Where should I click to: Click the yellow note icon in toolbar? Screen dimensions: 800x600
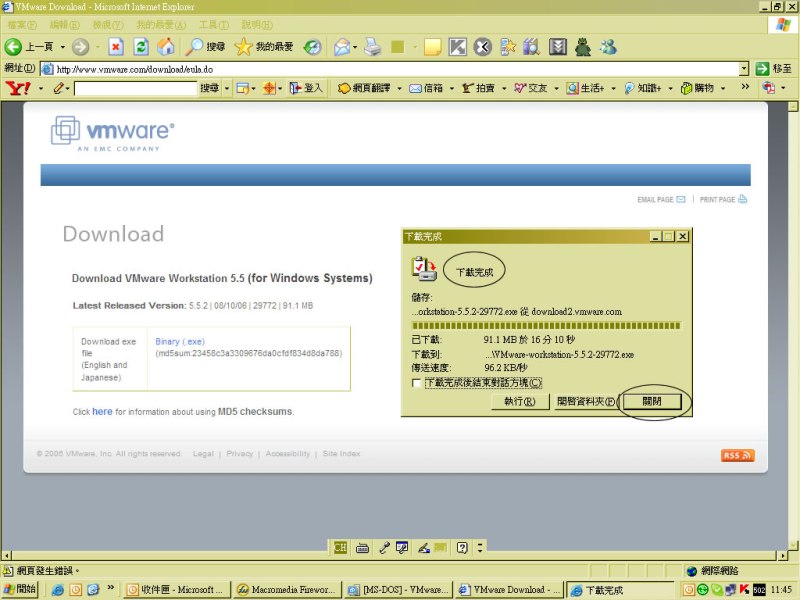433,47
